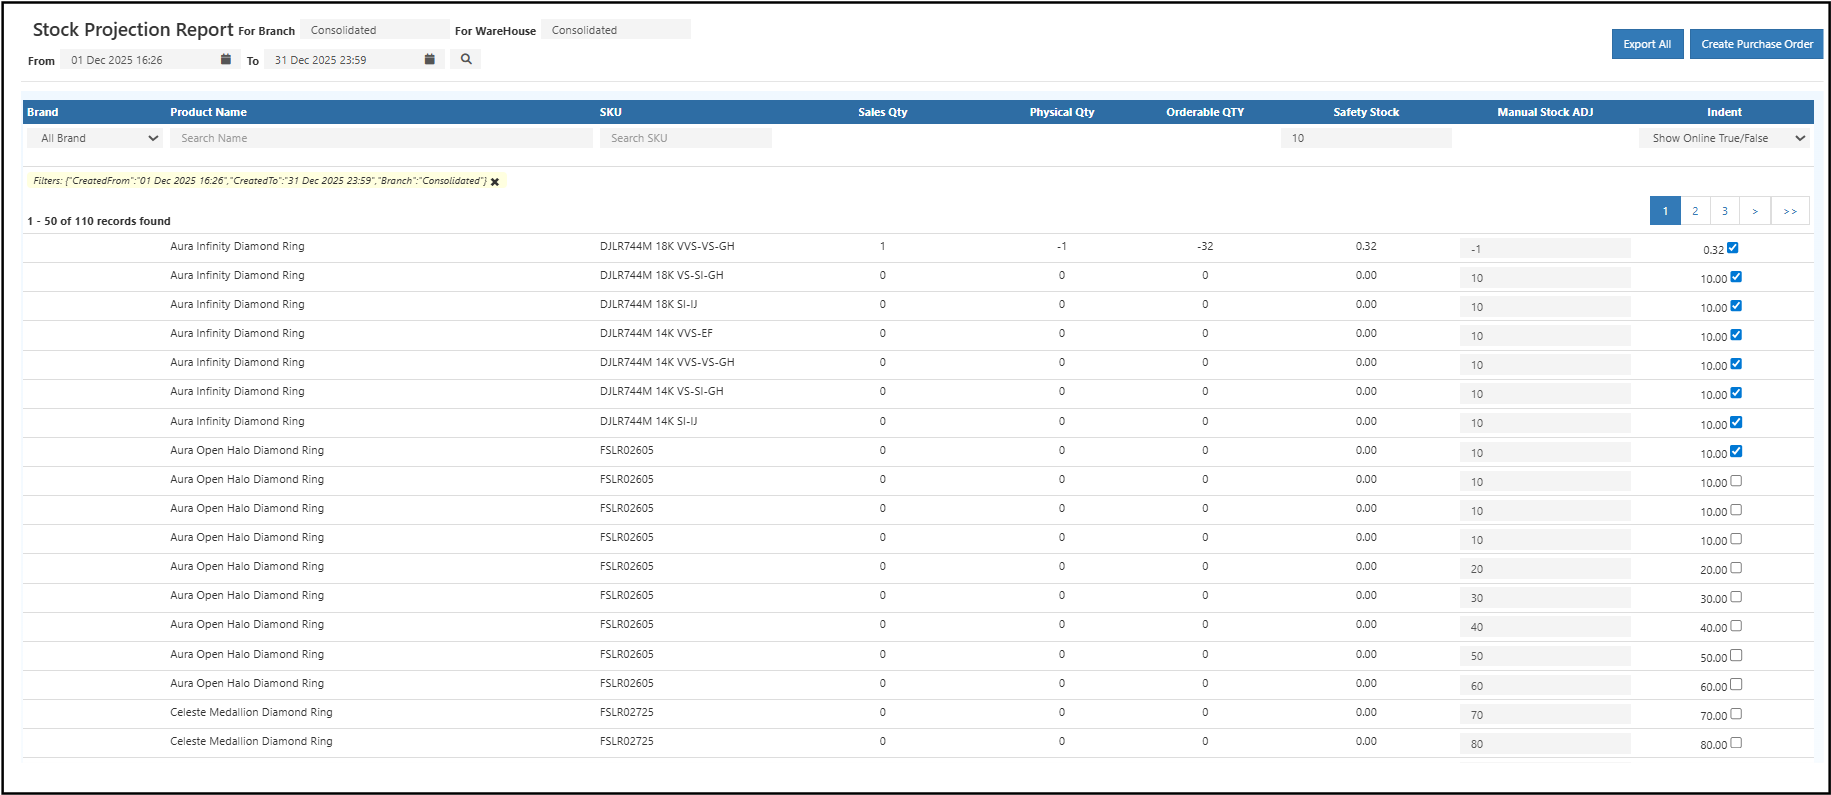Click the Safety Stock filter field
This screenshot has height=795, width=1831.
1365,138
